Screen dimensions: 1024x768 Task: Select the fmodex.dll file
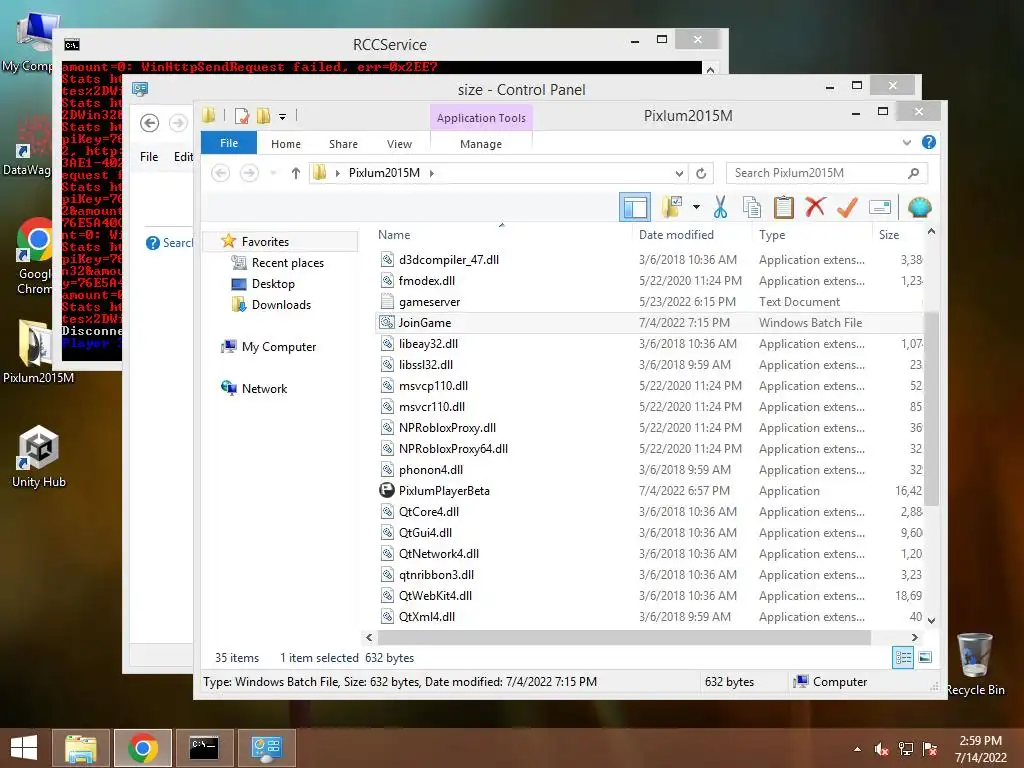(x=650, y=281)
